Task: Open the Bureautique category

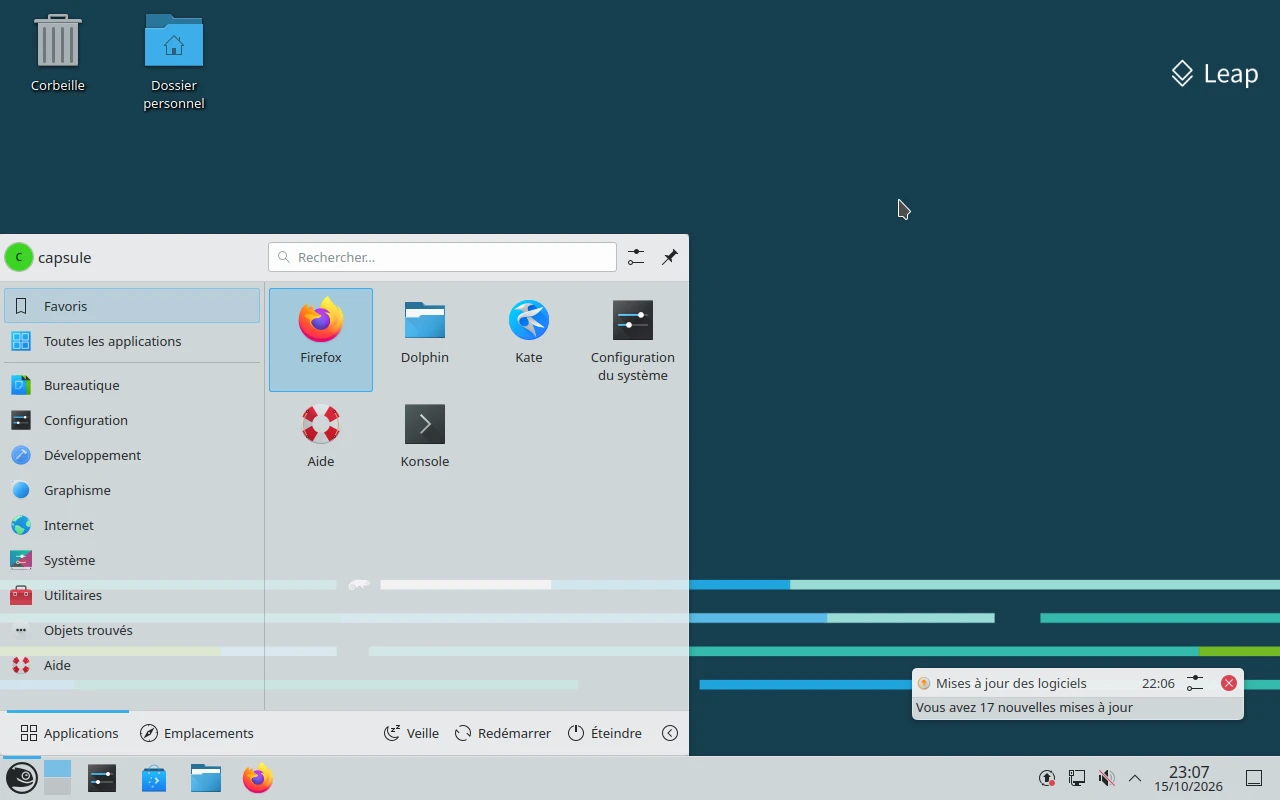Action: 132,385
